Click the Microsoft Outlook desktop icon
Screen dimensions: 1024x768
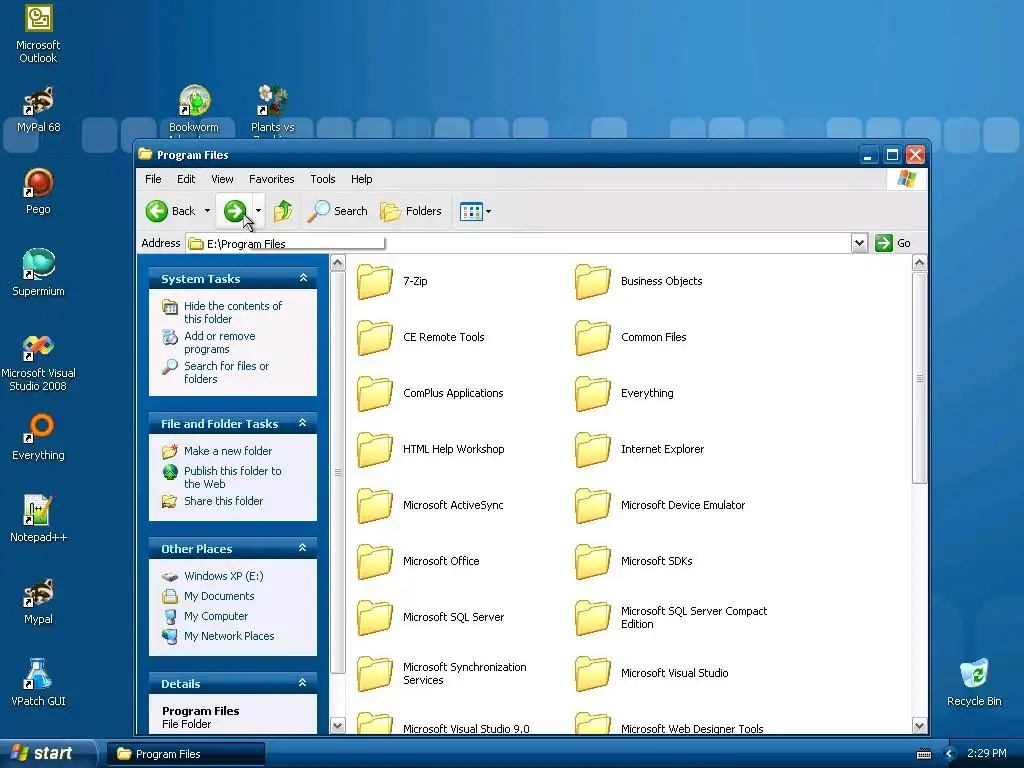(38, 33)
